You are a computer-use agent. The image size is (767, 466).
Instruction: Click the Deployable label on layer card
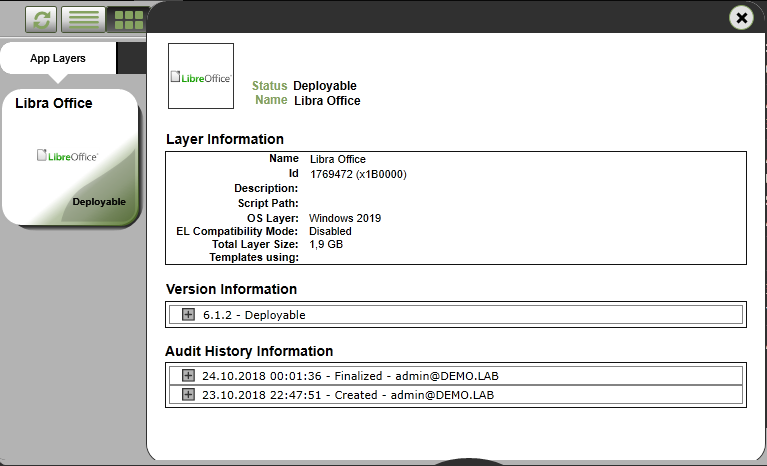(x=99, y=202)
